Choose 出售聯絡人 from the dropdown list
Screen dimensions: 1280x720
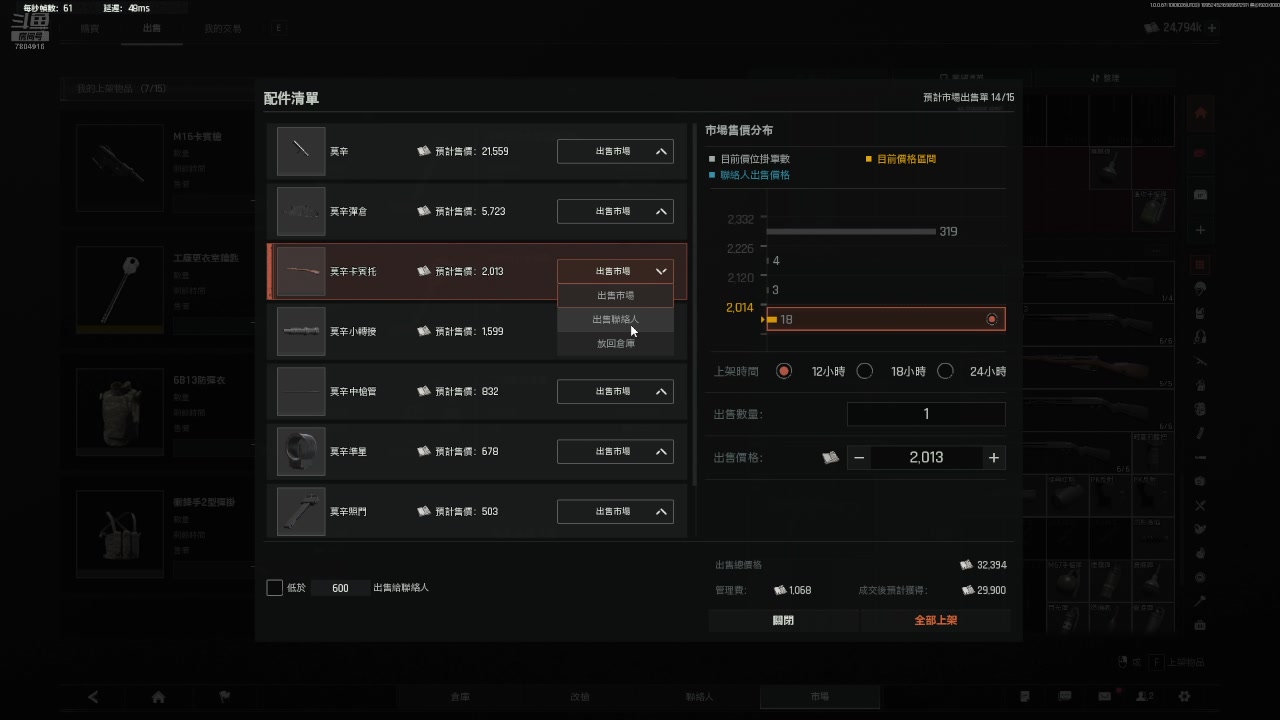tap(615, 319)
